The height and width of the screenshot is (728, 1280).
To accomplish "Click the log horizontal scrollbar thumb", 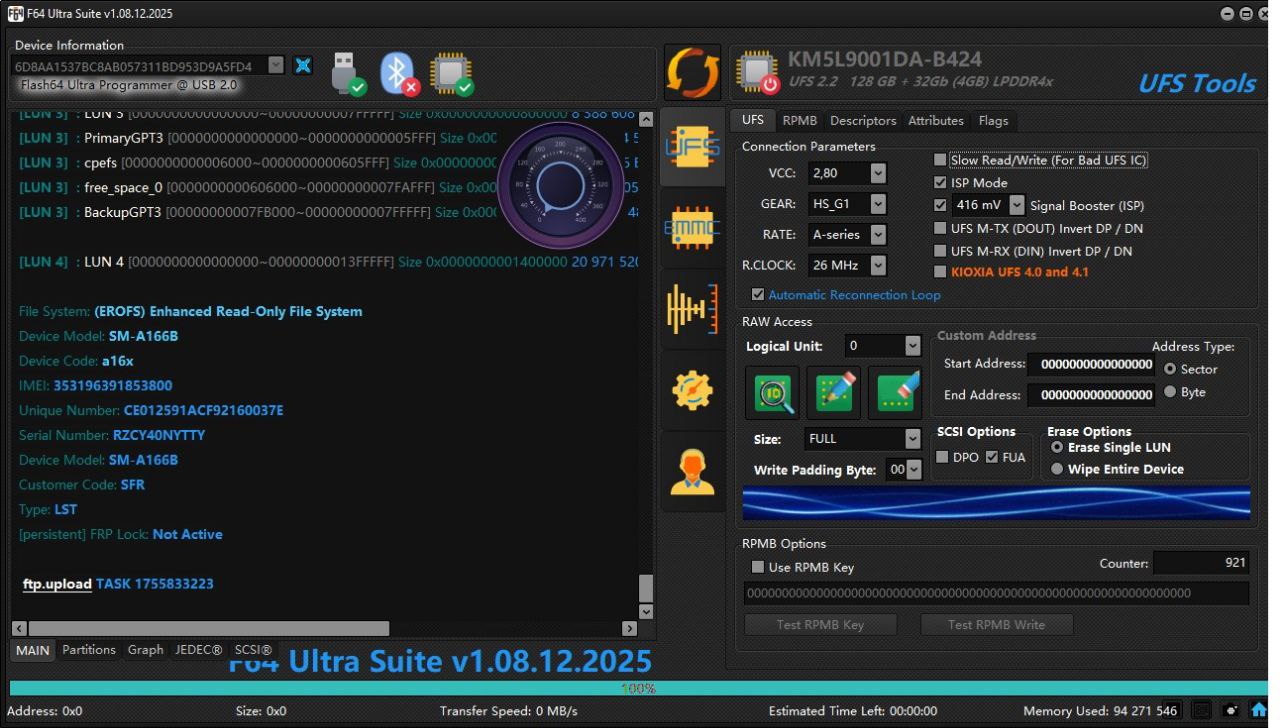I will pos(209,629).
